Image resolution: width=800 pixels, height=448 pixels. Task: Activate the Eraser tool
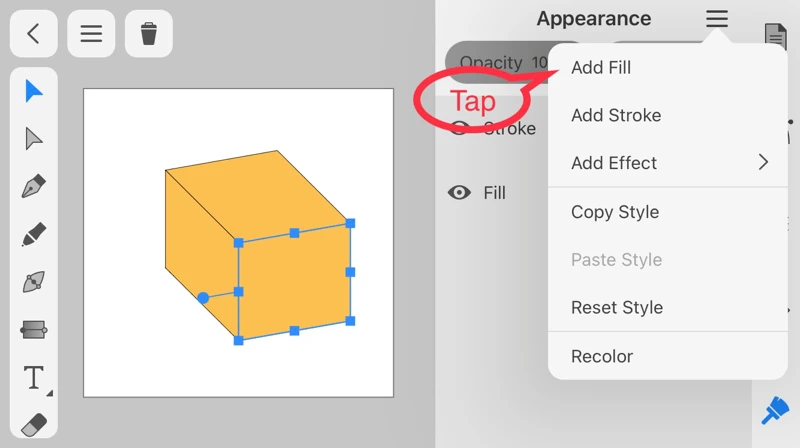(x=34, y=425)
